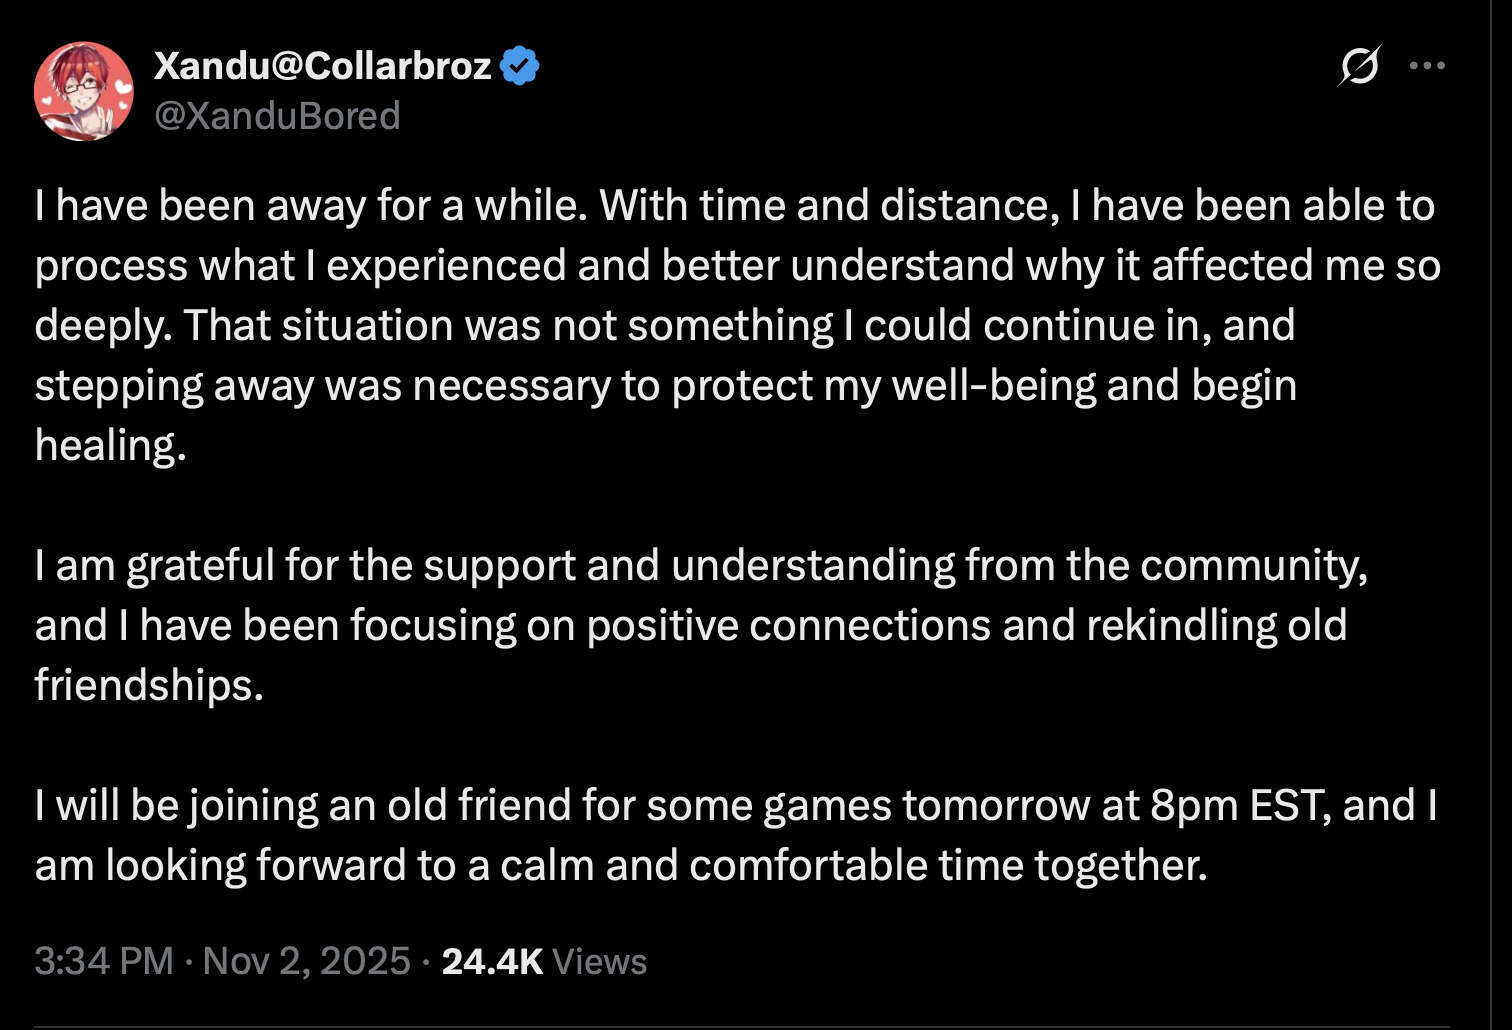Open Xandu's profile picture avatar
1512x1030 pixels.
[x=84, y=91]
